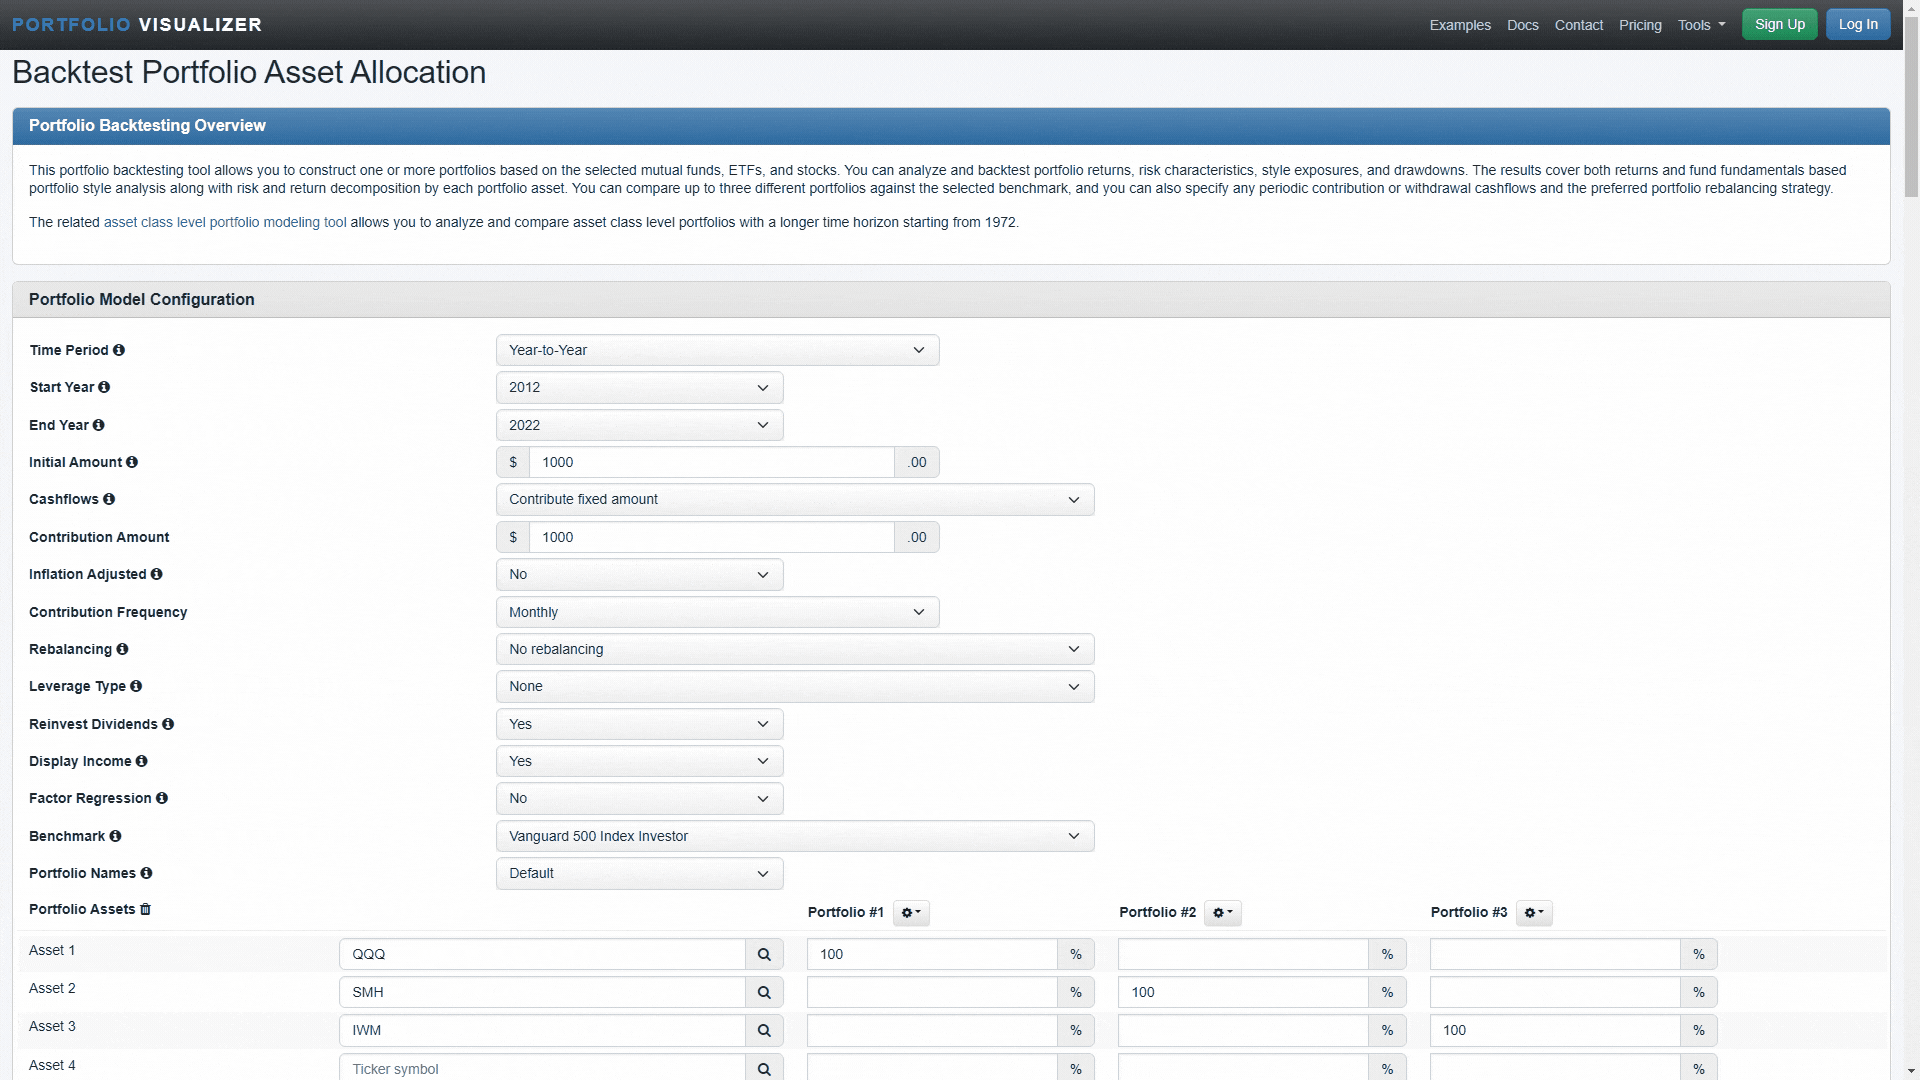
Task: Open the Portfolio #3 gear settings menu
Action: click(1534, 913)
